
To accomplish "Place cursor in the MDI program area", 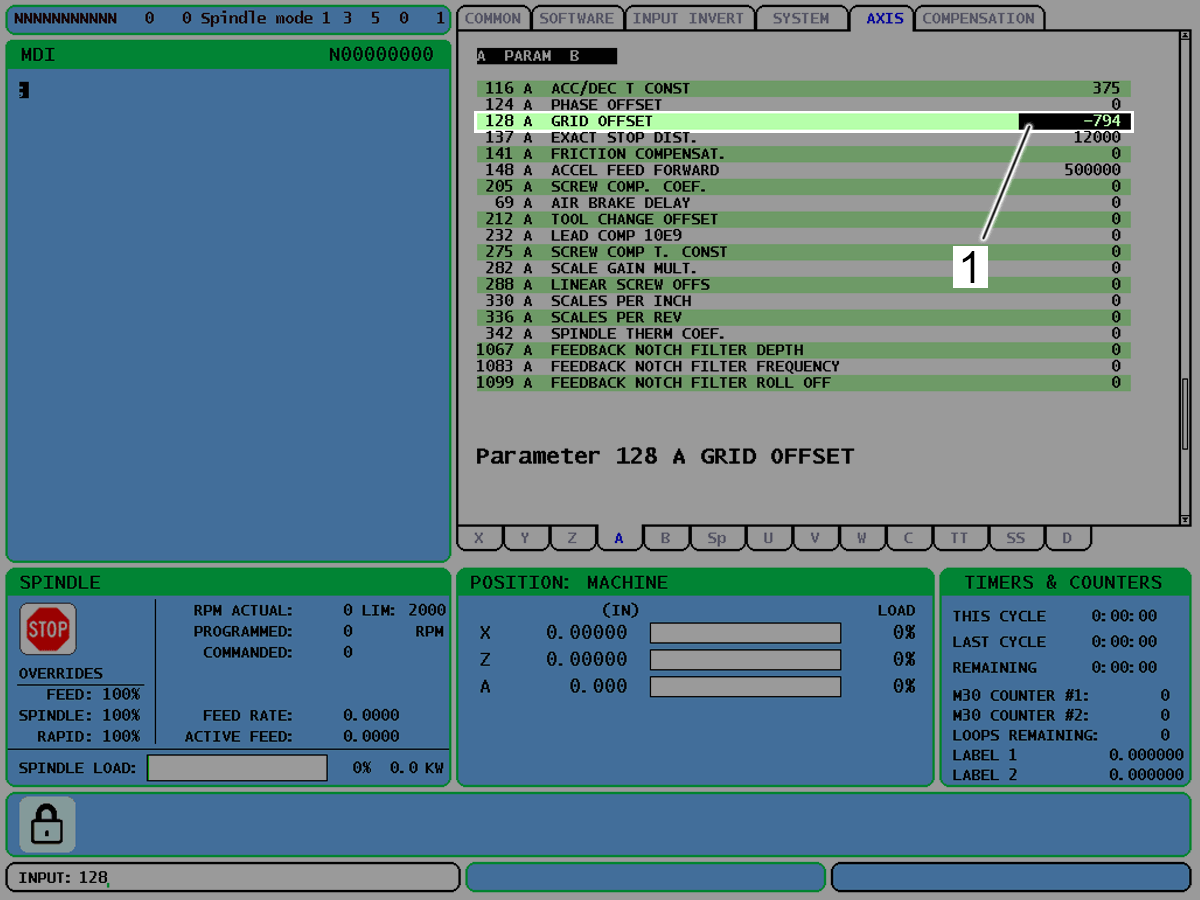I will pos(228,315).
